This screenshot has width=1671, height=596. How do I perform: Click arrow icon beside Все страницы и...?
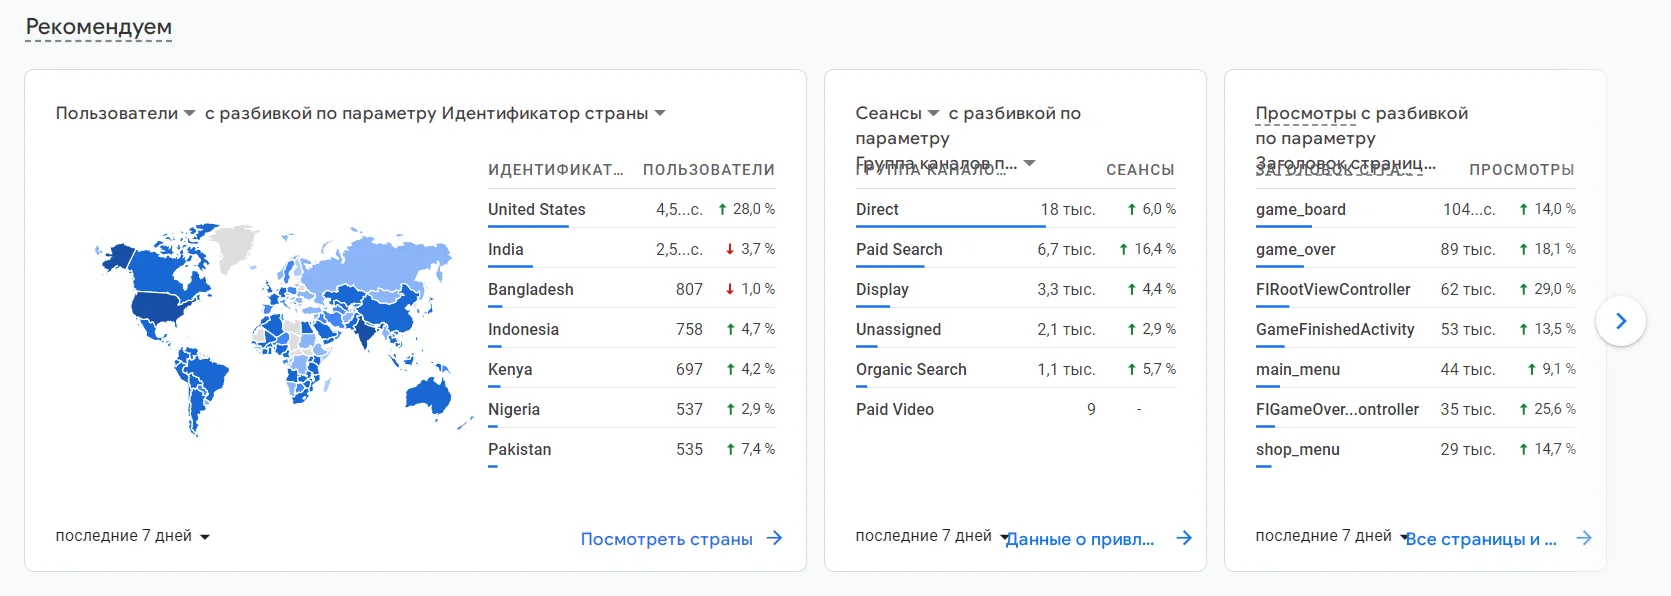[x=1584, y=538]
